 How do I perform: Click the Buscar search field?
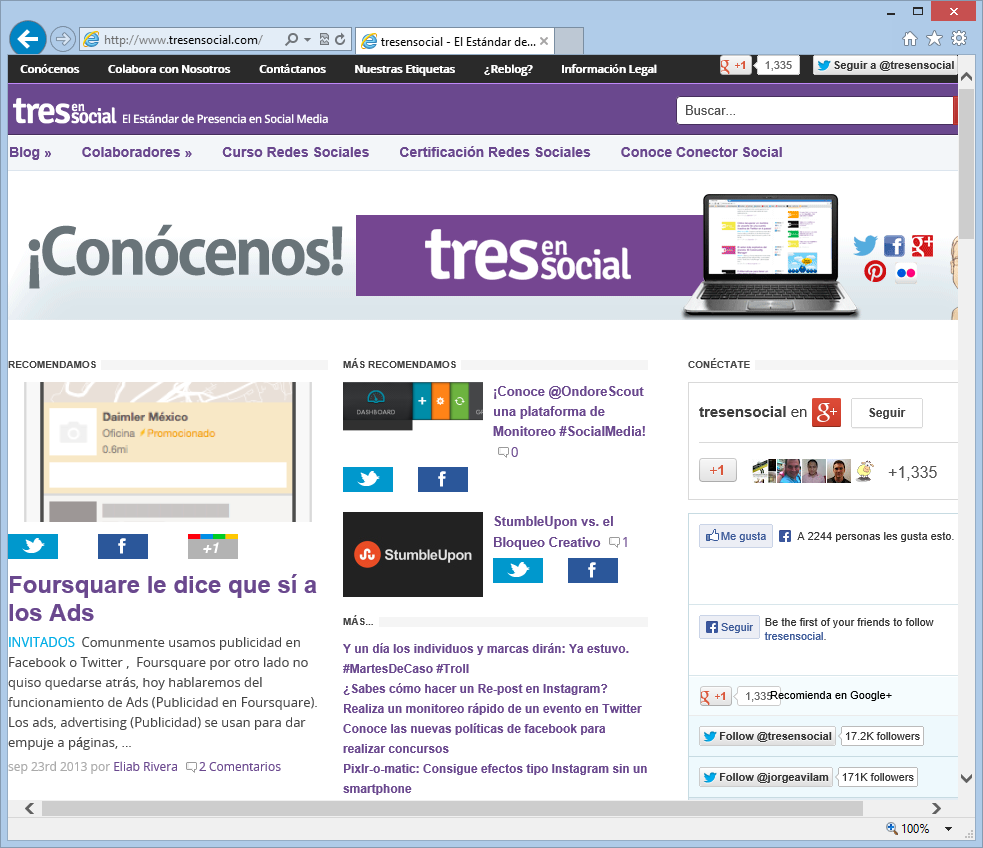[x=814, y=110]
